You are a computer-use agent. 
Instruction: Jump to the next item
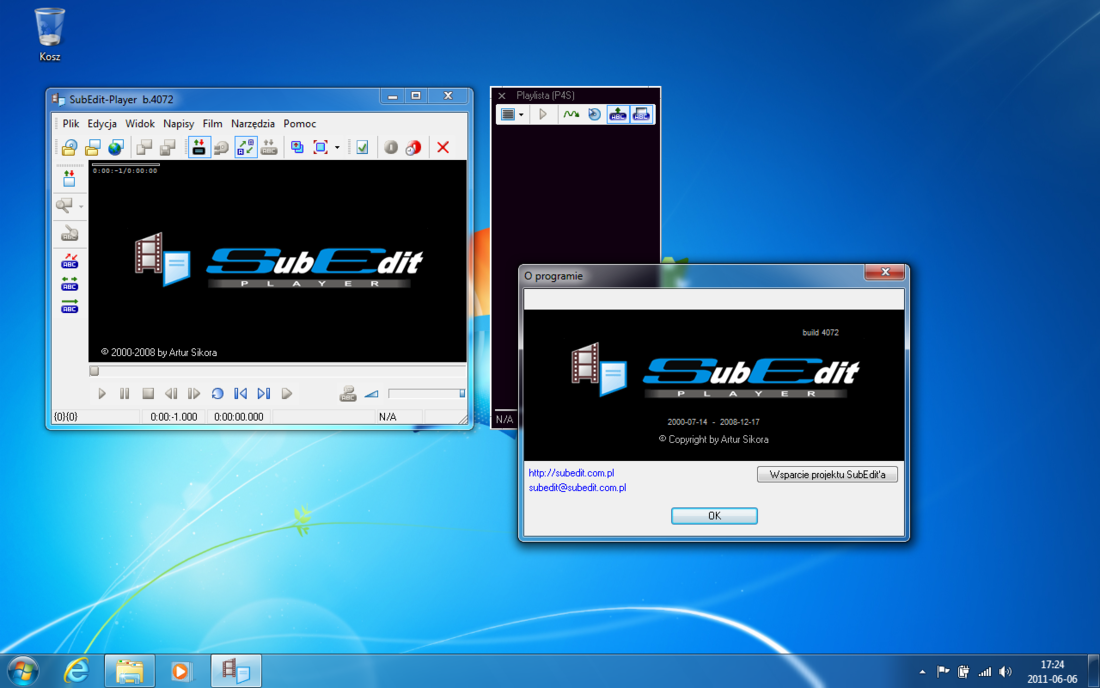(x=264, y=394)
